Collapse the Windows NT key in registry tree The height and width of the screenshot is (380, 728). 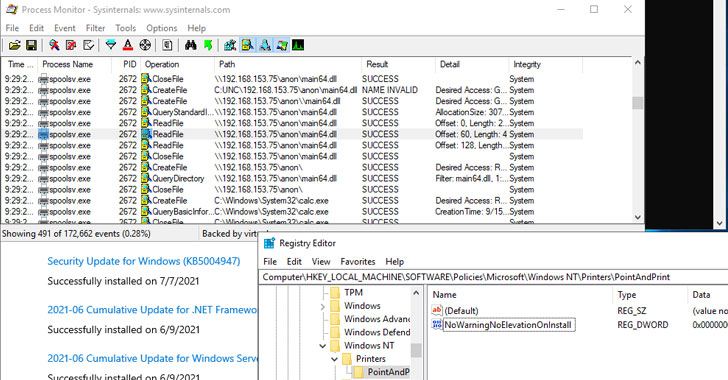(323, 346)
